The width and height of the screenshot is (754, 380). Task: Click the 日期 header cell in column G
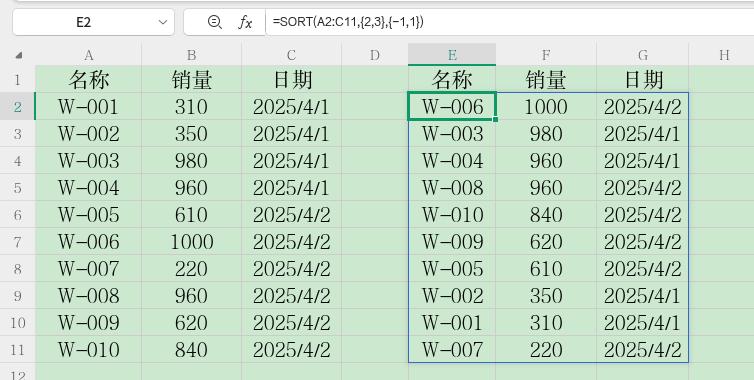pos(642,79)
